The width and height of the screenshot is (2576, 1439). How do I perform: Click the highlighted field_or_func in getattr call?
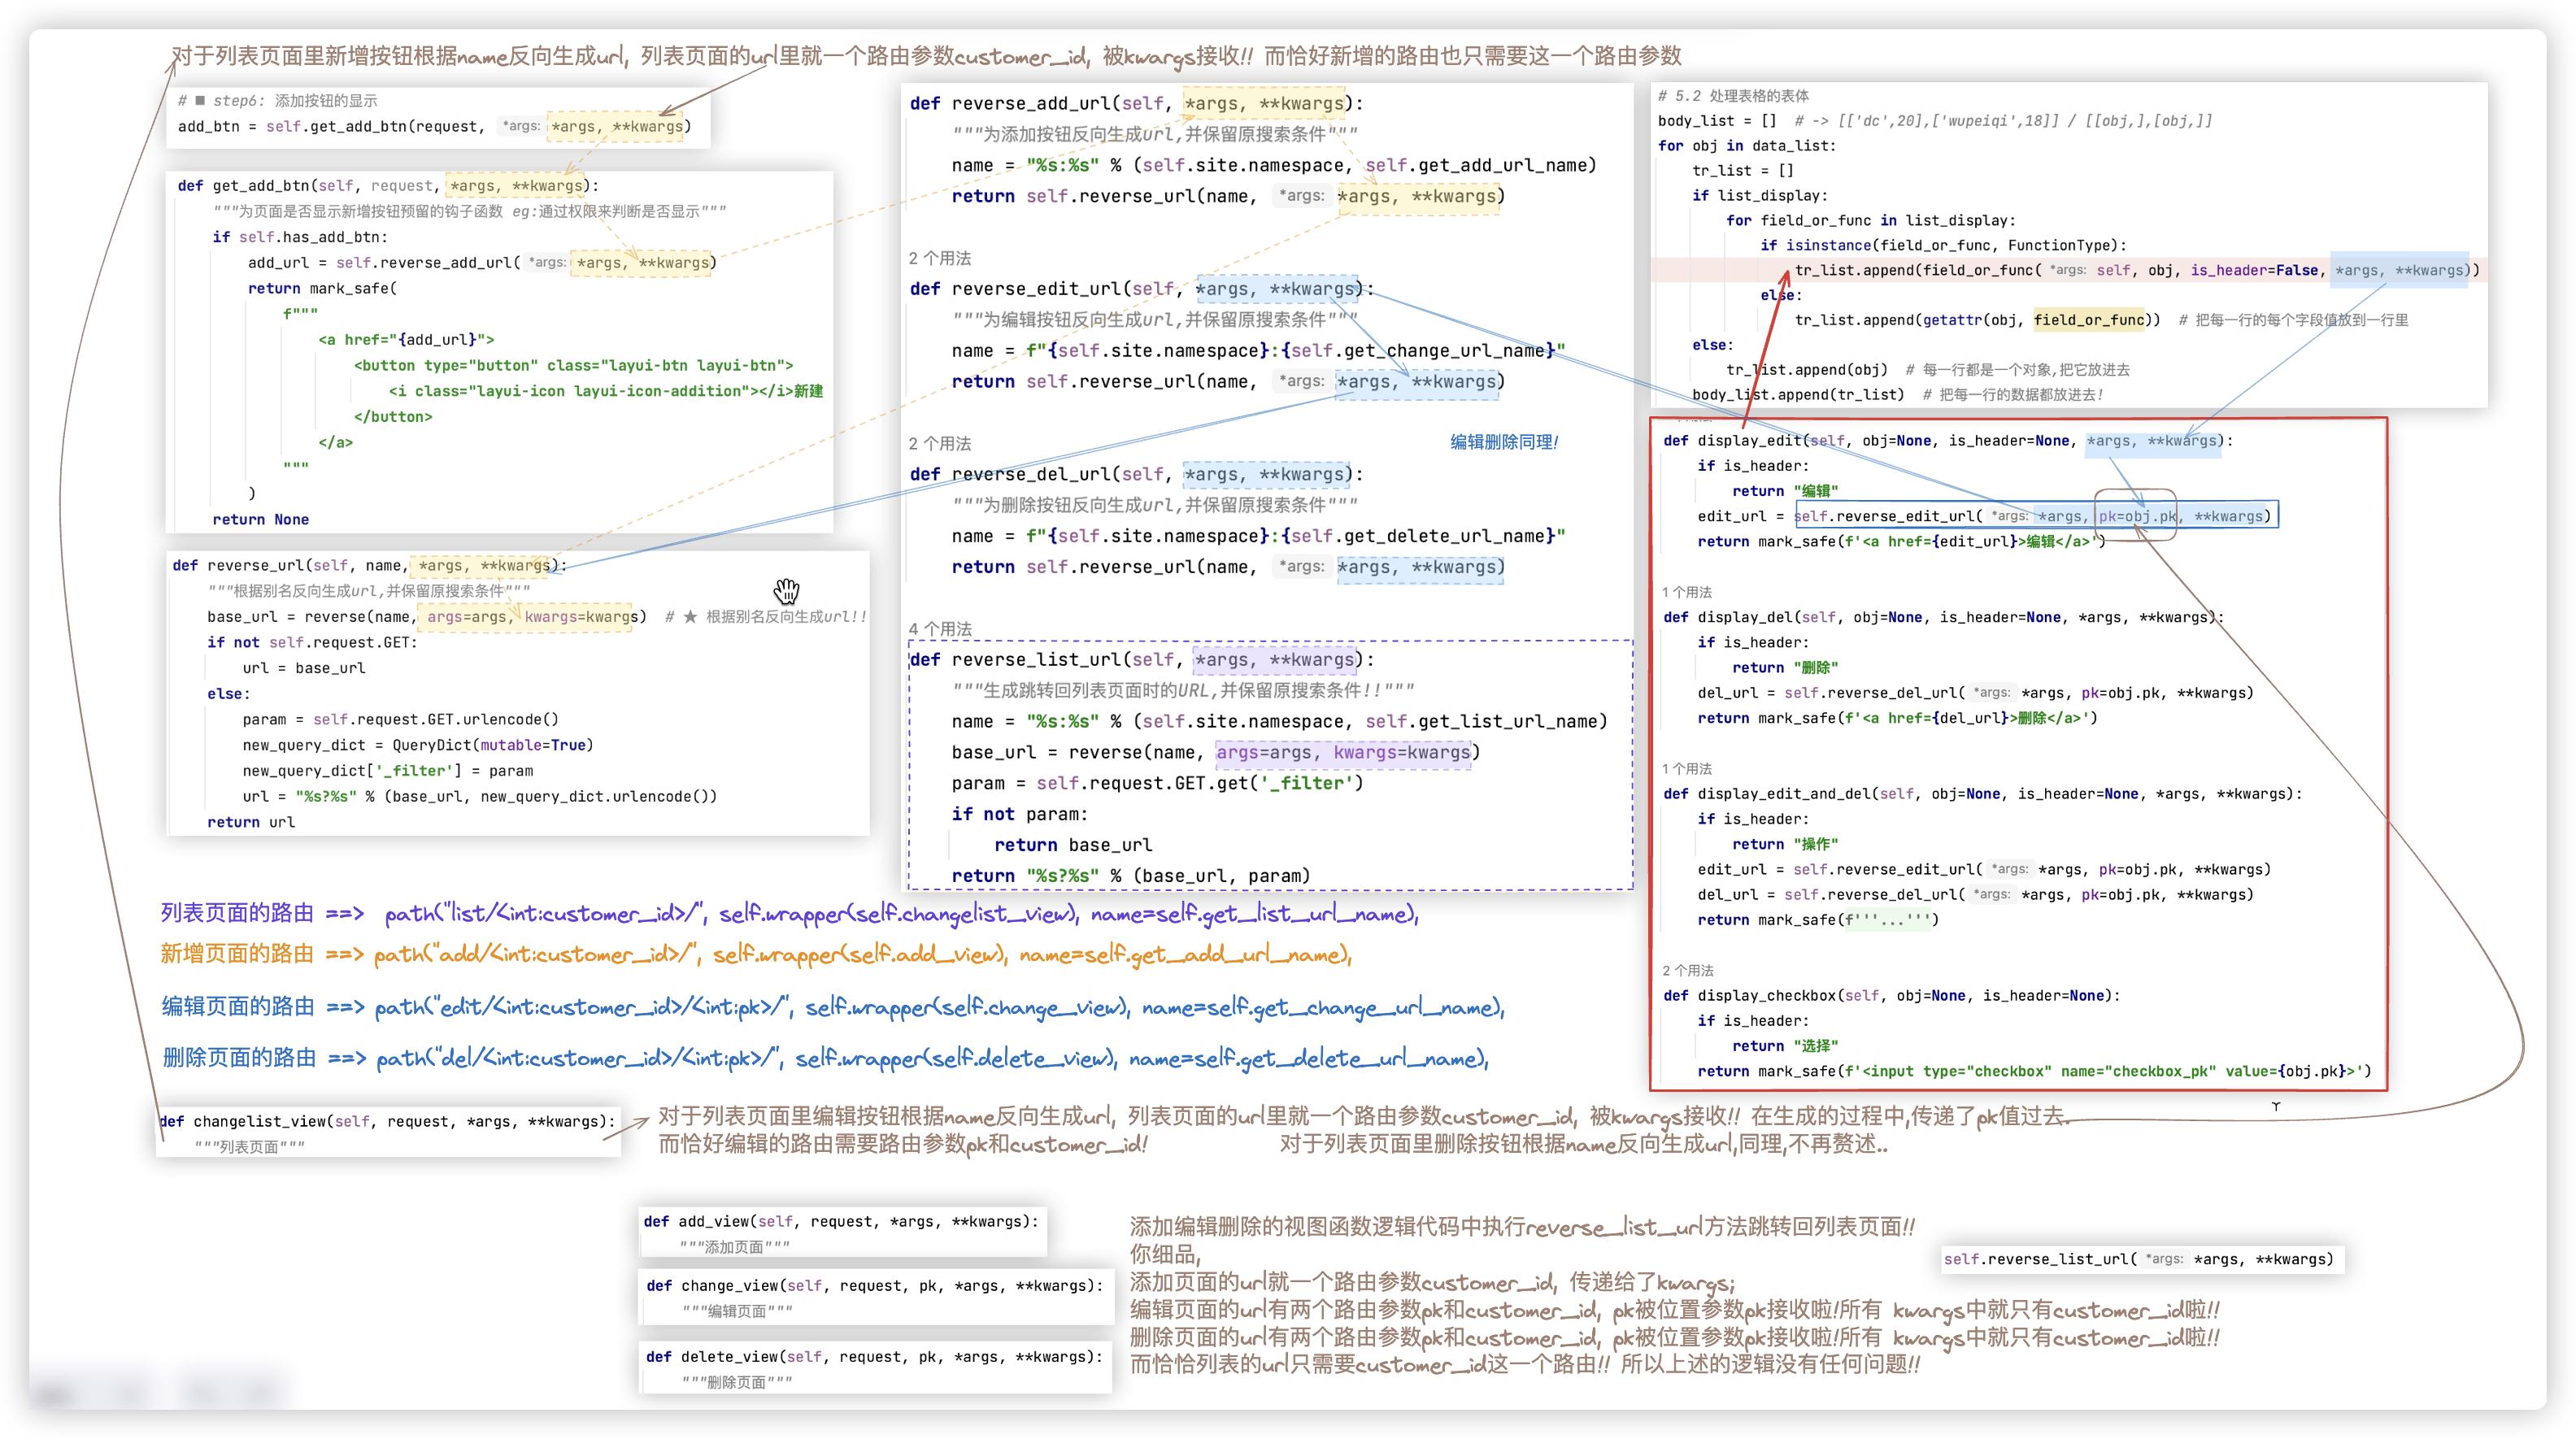click(2088, 320)
